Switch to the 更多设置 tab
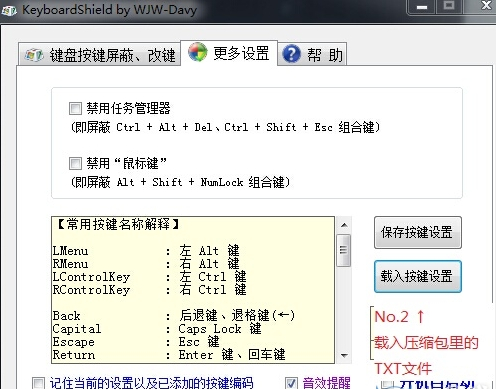This screenshot has width=496, height=389. click(229, 53)
